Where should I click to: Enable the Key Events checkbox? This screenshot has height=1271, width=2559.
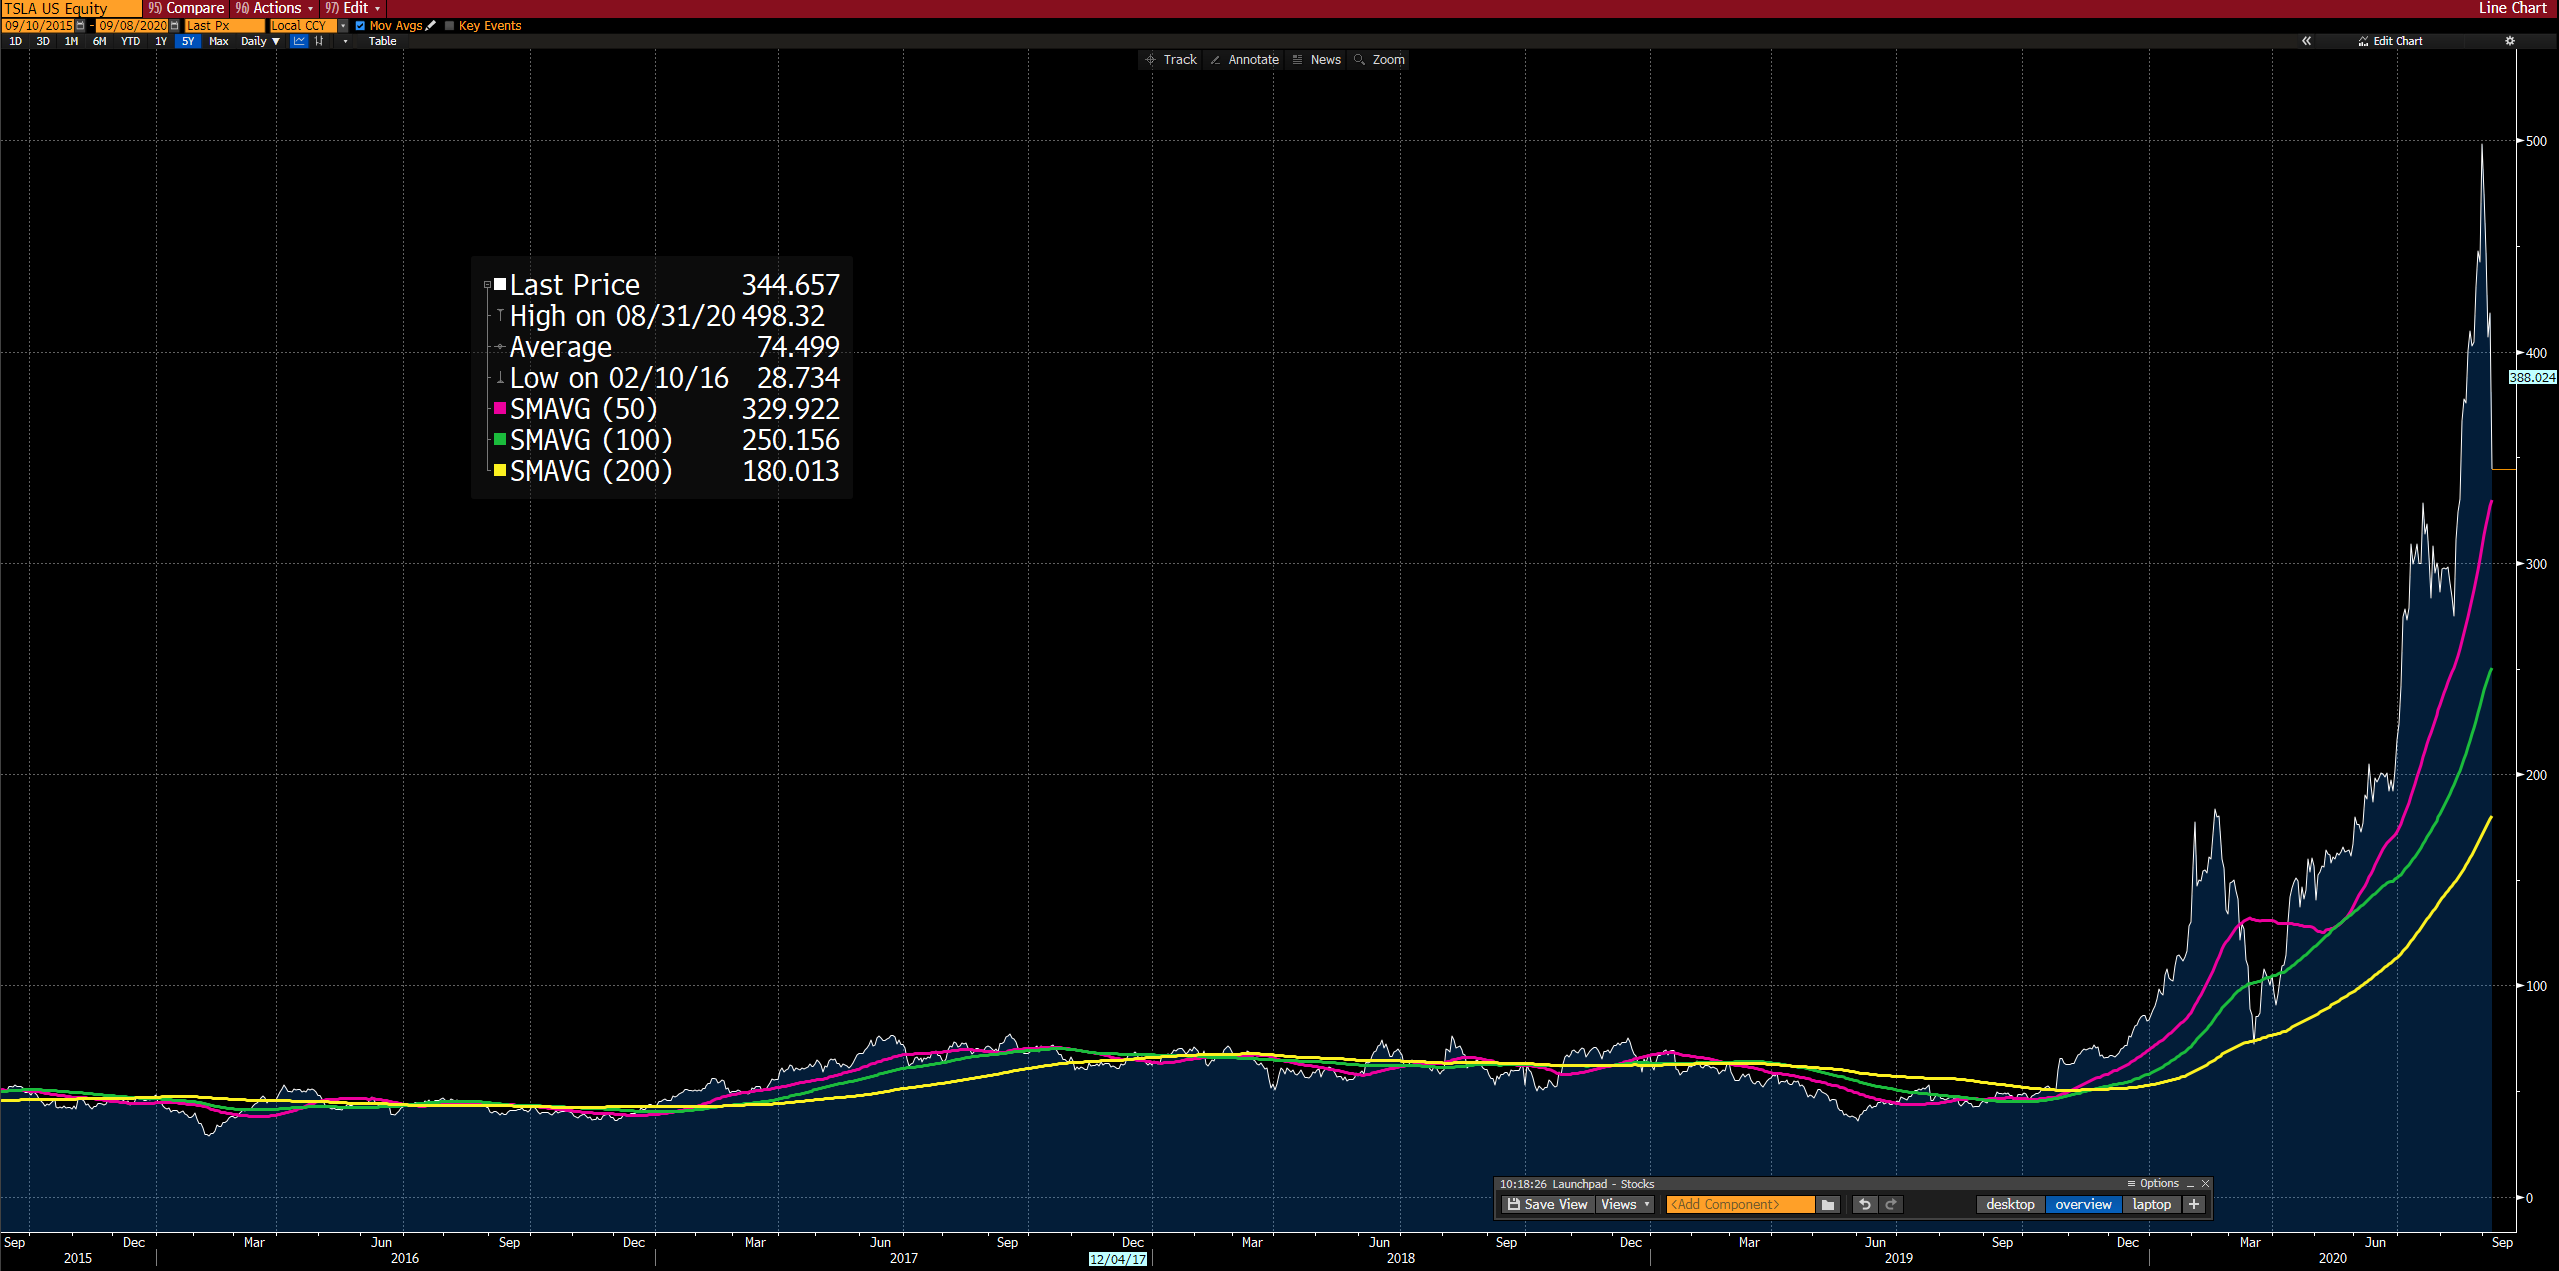(x=449, y=26)
